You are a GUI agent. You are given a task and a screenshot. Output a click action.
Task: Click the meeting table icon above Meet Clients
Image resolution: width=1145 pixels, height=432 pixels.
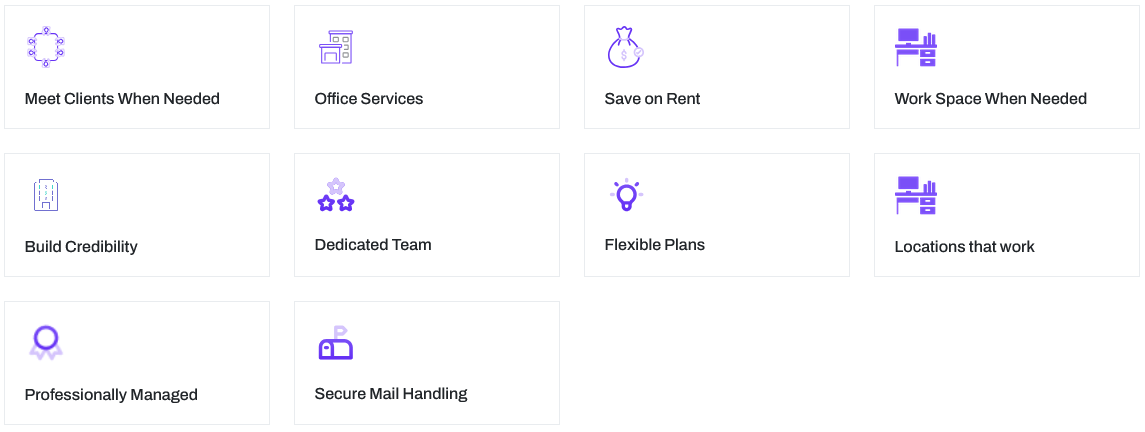[x=45, y=47]
